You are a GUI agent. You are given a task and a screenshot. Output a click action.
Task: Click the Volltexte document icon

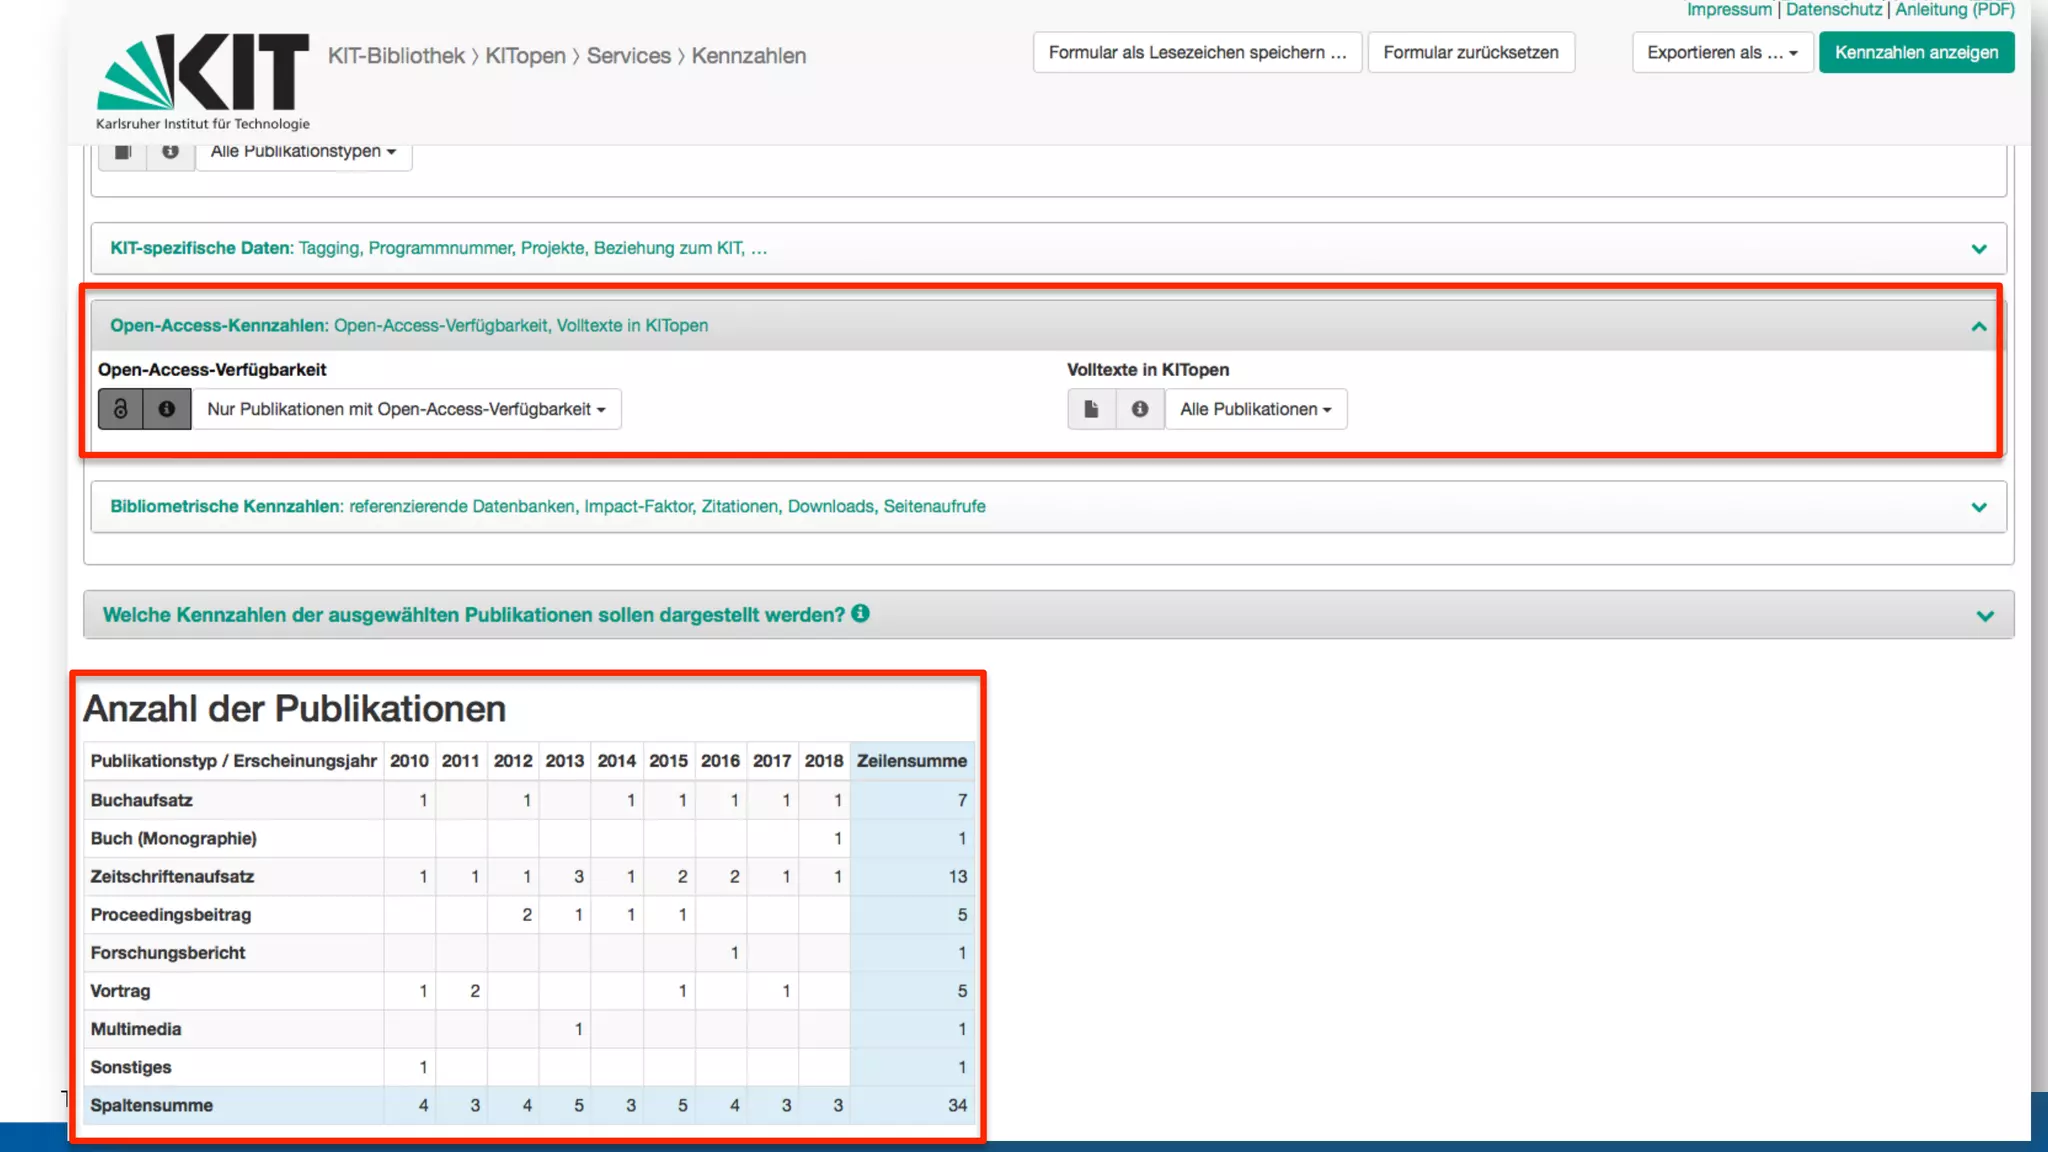pyautogui.click(x=1091, y=409)
